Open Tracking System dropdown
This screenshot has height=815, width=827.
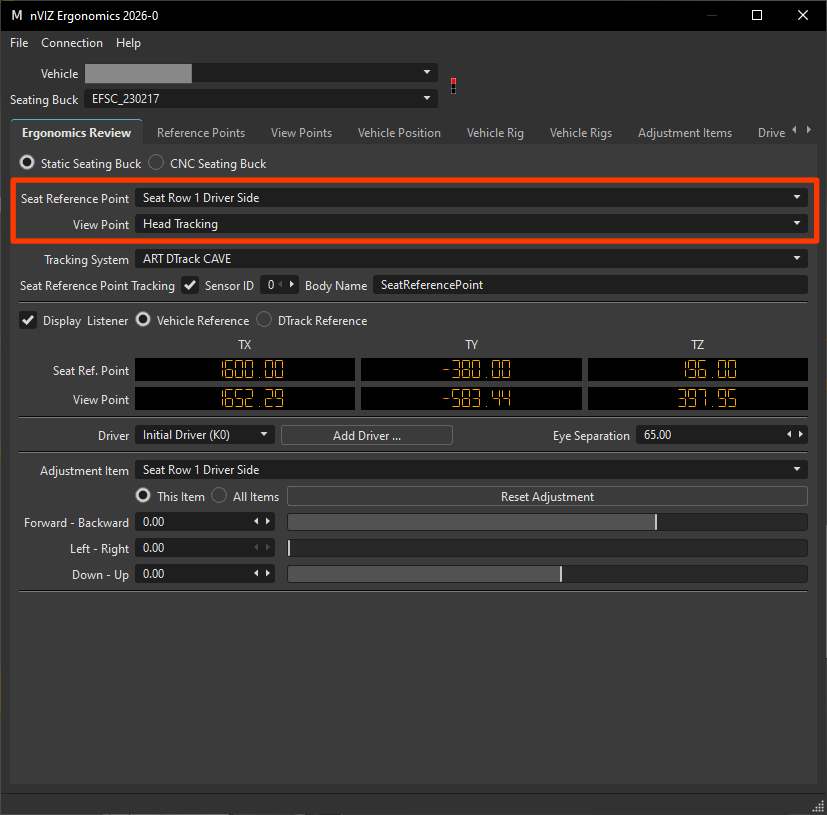[471, 258]
